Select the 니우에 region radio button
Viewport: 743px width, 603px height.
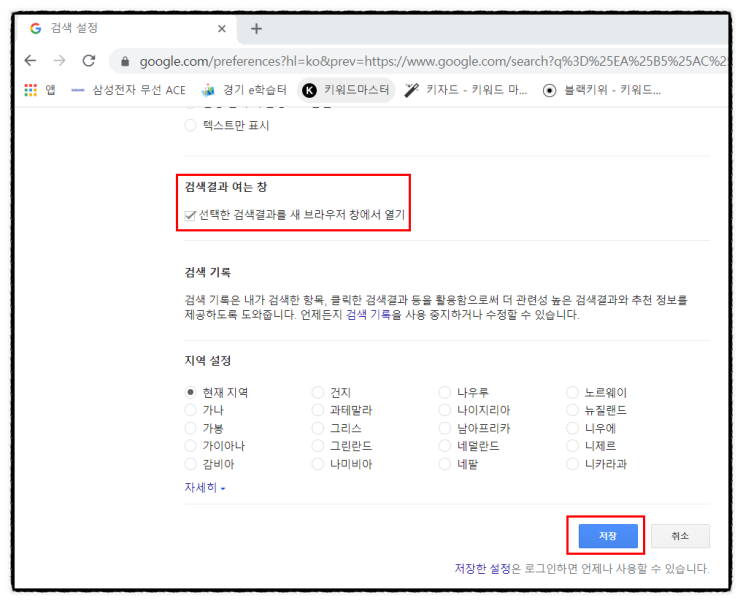point(572,428)
